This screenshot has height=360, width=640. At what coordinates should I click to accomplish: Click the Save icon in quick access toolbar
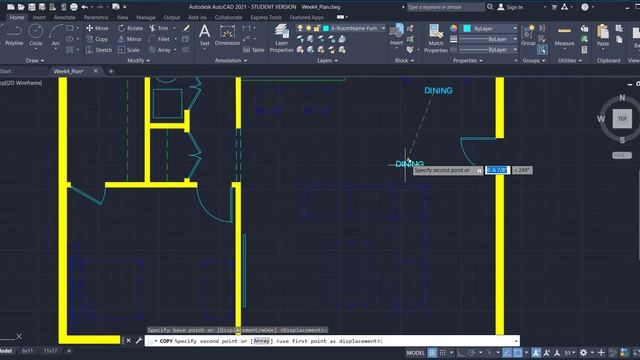pos(31,7)
